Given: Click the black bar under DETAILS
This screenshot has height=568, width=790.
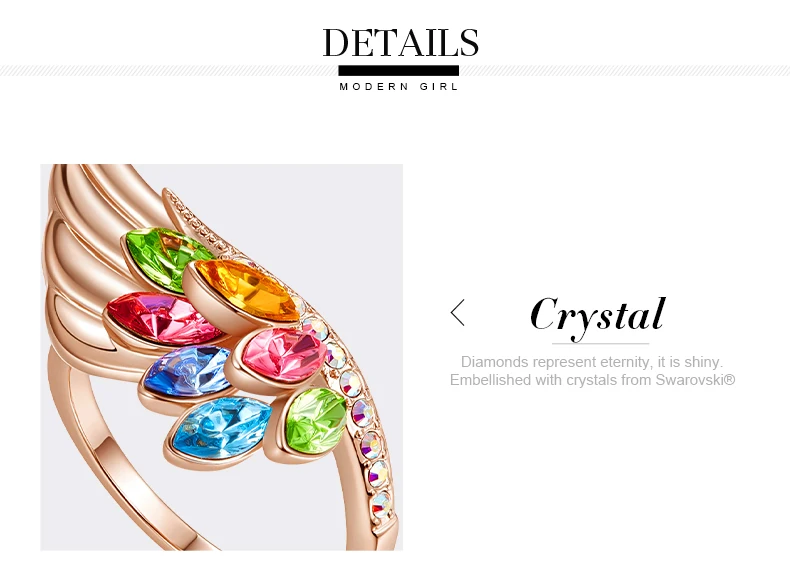Looking at the screenshot, I should tap(399, 71).
